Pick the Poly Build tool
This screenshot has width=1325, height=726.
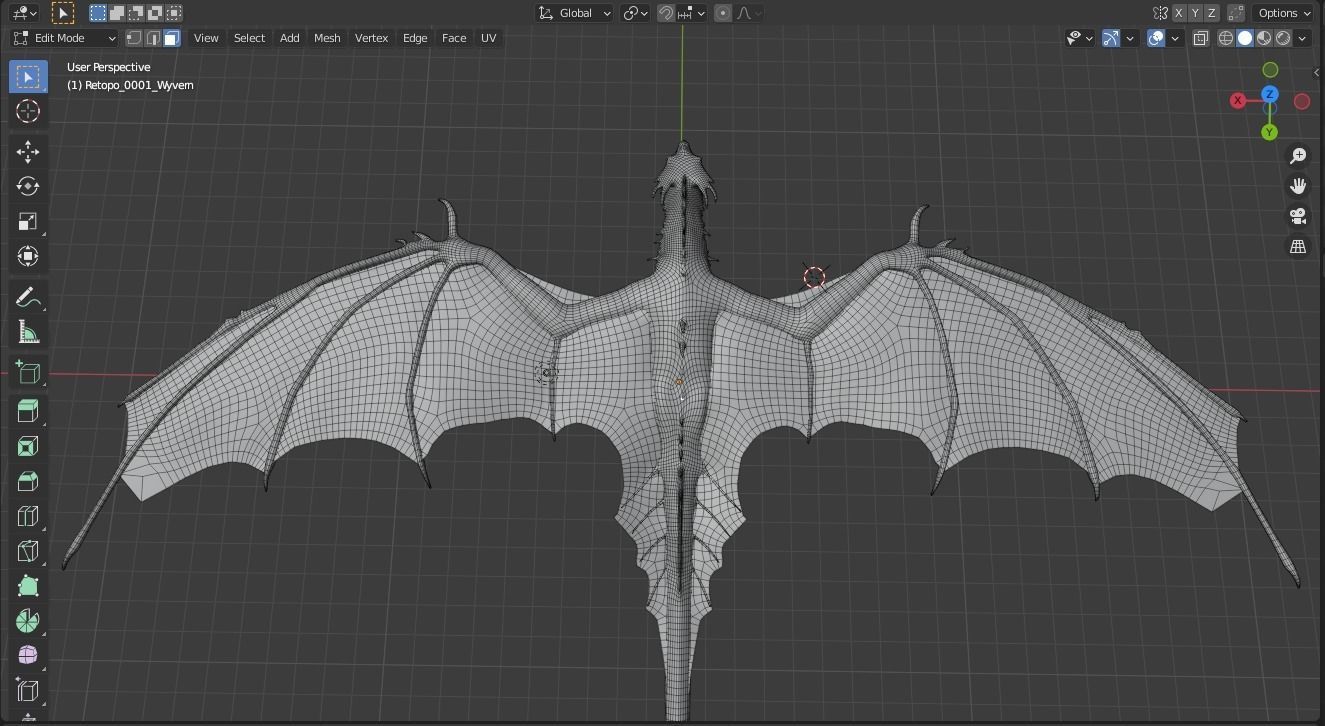[28, 586]
